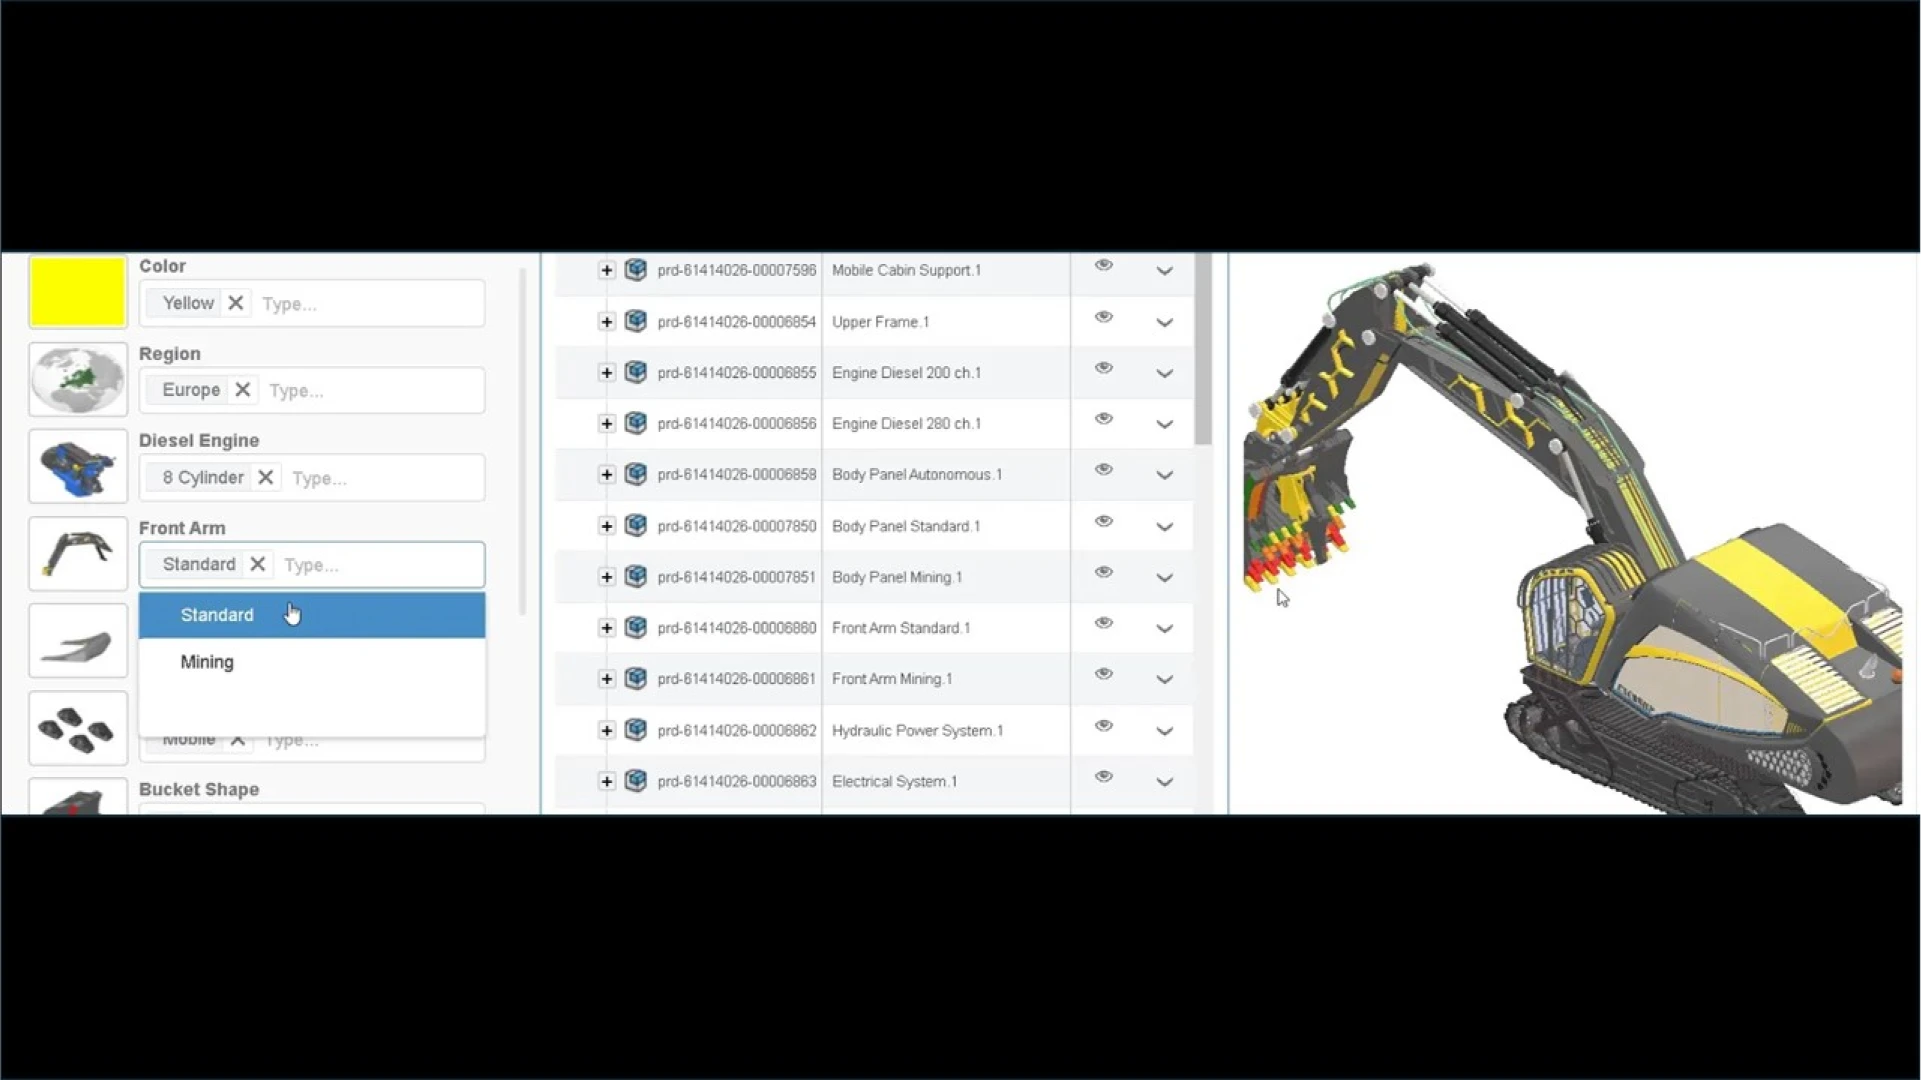Screen dimensions: 1921x1080
Task: Expand the Engine Diesel 200 ch.1 row
Action: pyautogui.click(x=606, y=373)
